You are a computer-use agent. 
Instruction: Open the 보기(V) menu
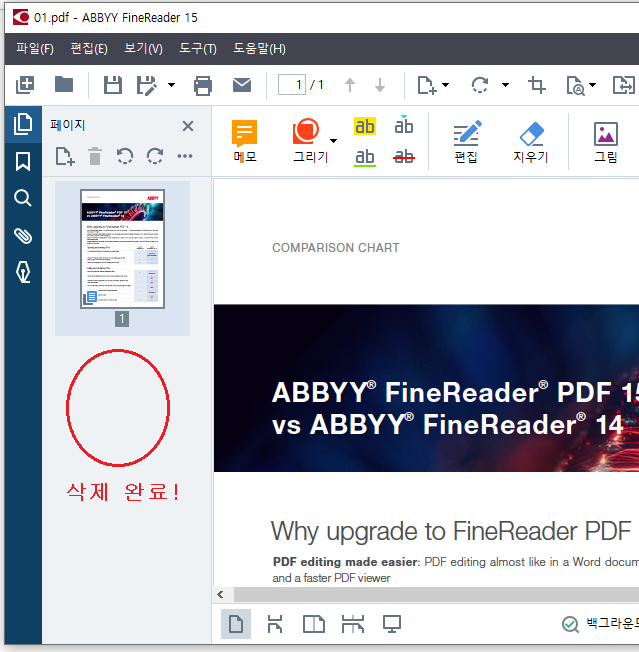point(143,49)
